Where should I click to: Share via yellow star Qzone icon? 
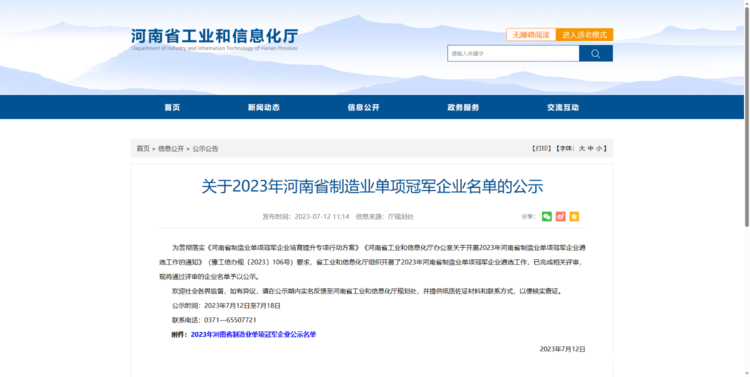[x=574, y=216]
